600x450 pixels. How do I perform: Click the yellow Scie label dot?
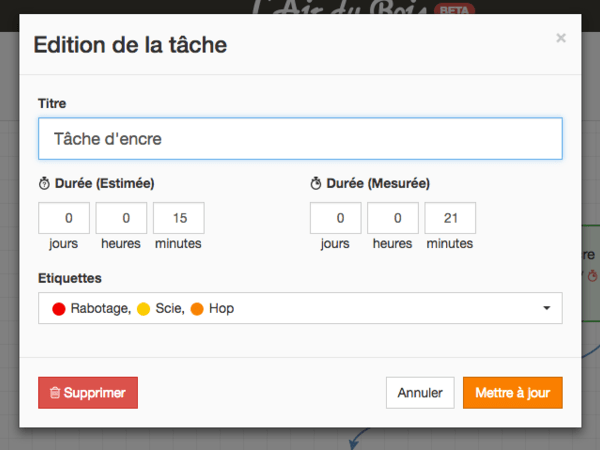coord(143,309)
